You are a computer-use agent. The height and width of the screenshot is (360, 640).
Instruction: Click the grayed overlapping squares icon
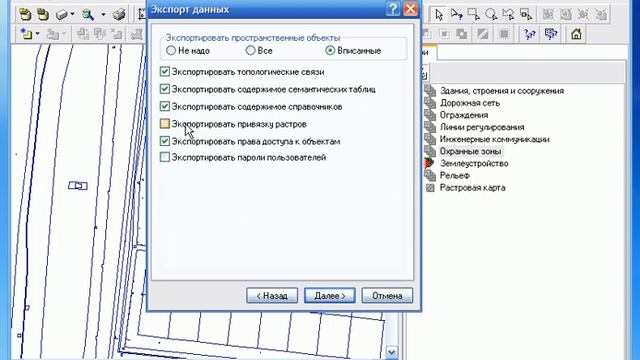pos(461,34)
